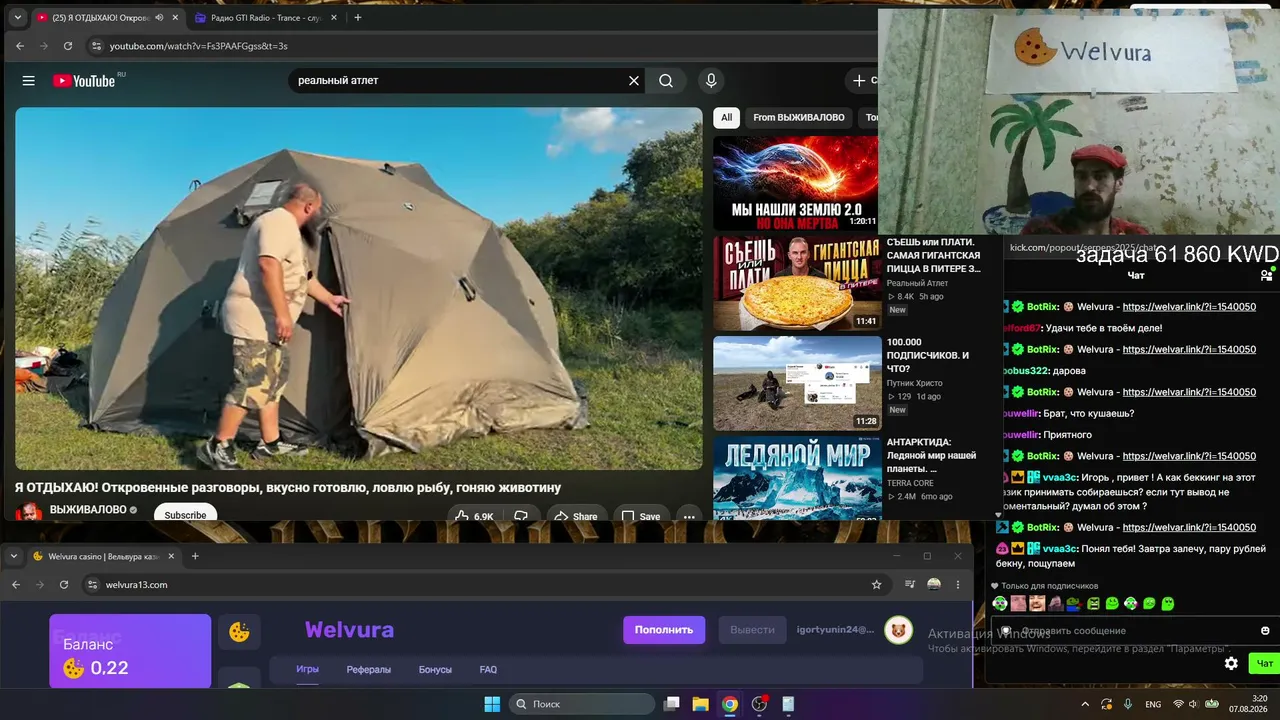Clear the YouTube search query

(x=633, y=81)
